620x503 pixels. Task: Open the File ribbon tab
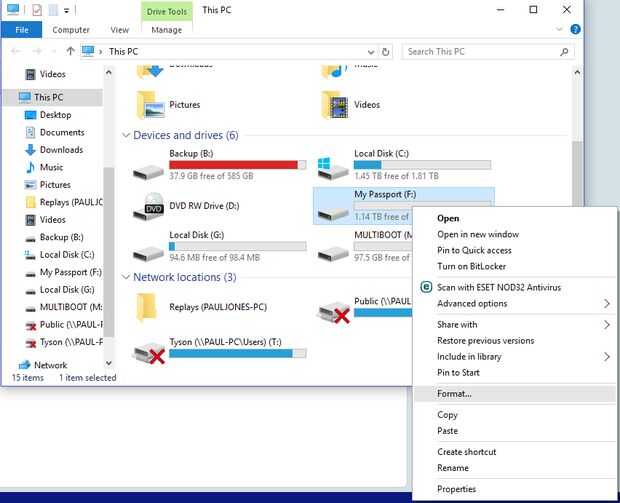21,30
